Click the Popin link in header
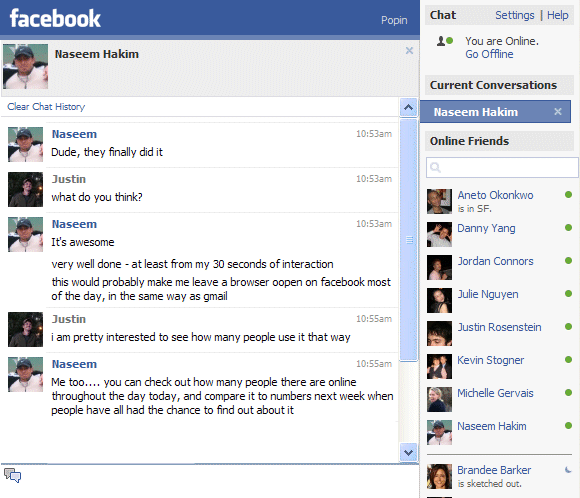This screenshot has width=580, height=498. coord(394,20)
